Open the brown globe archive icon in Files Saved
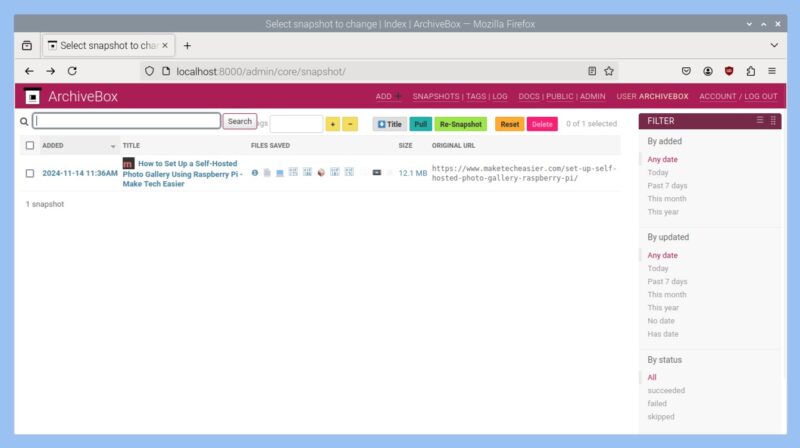800x448 pixels. click(321, 173)
